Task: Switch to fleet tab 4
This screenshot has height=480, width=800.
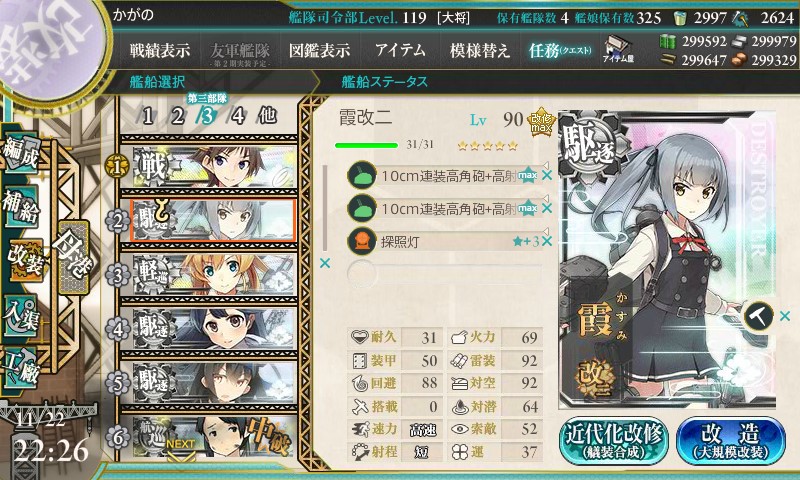Action: point(237,116)
